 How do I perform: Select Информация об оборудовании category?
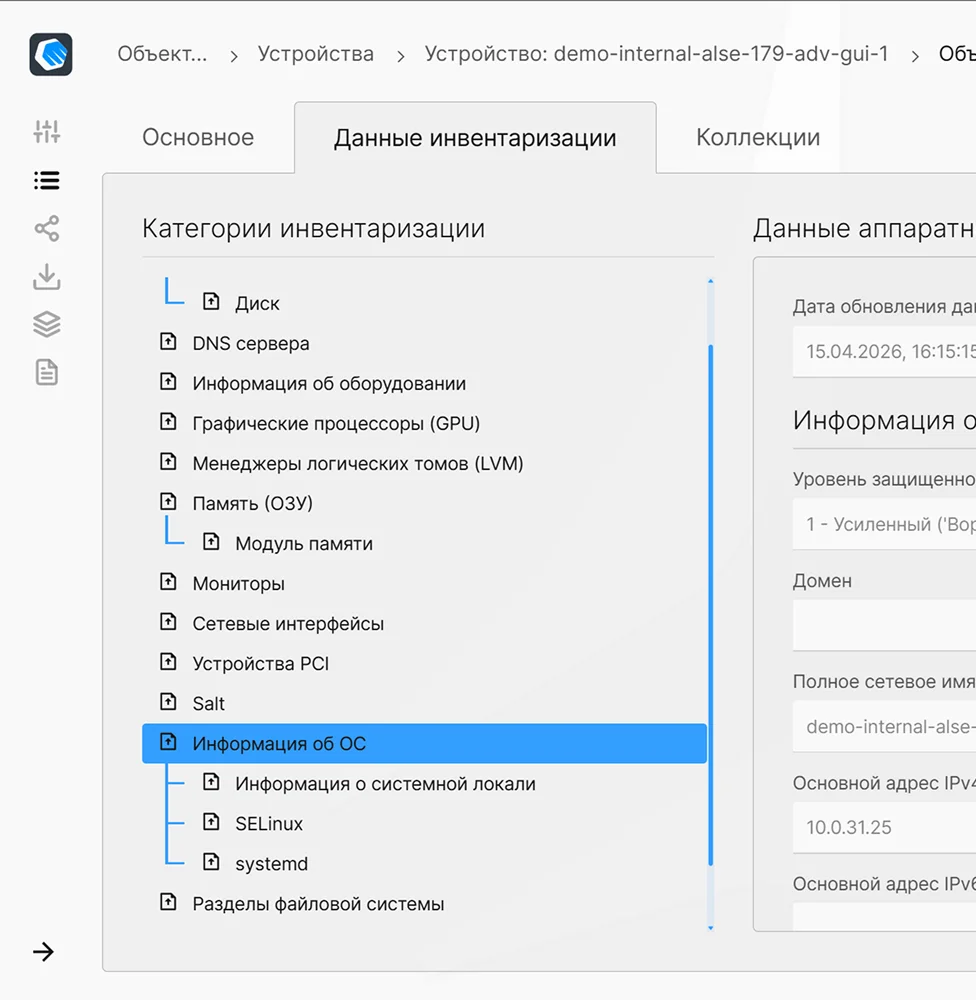pos(329,384)
